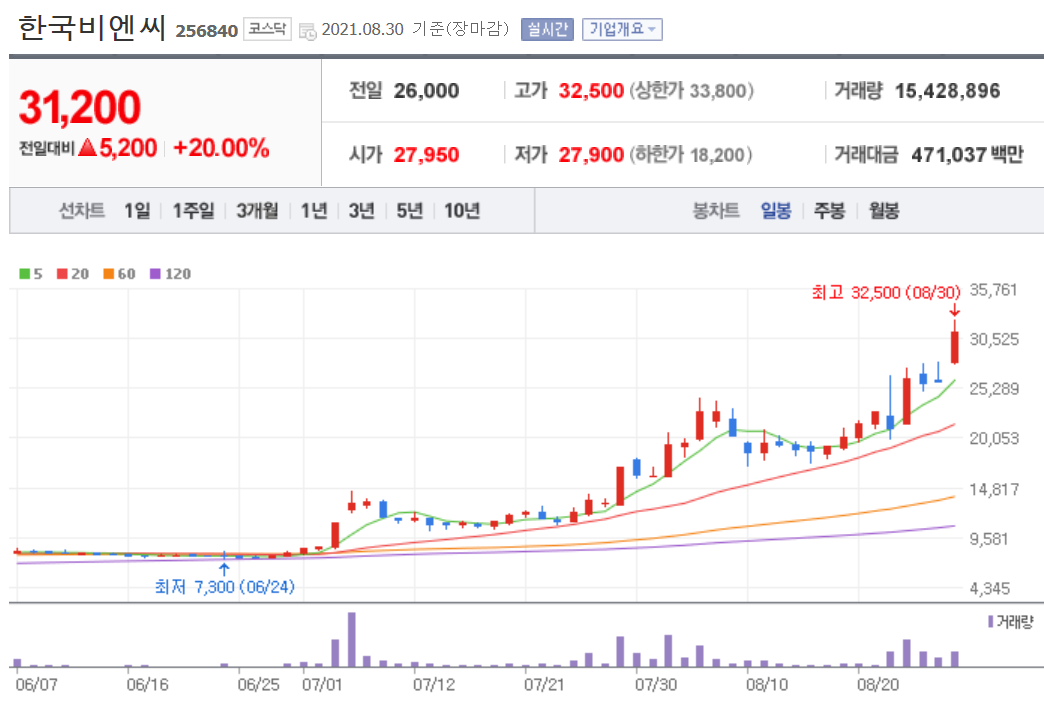
Task: Click the 한국비엔씨 company name
Action: (92, 28)
